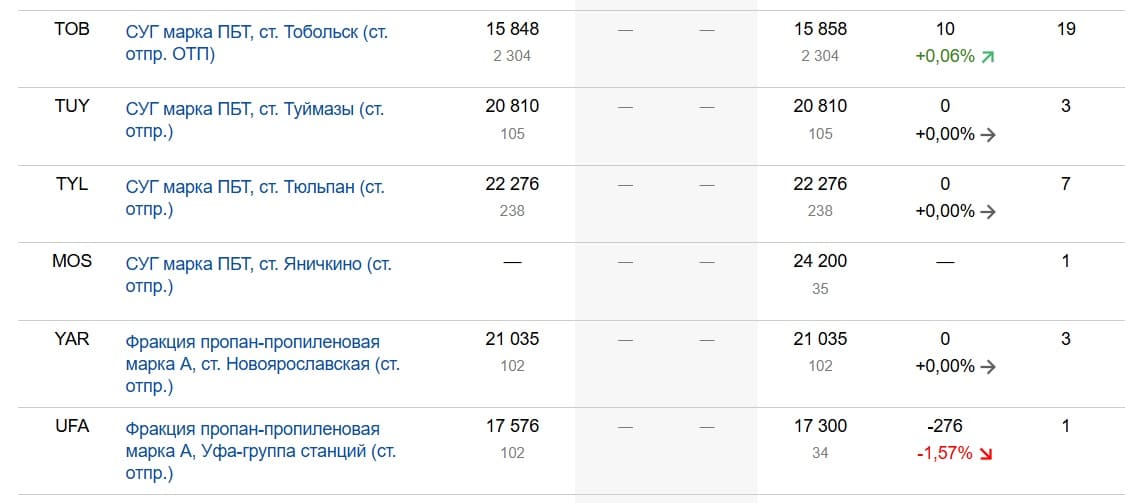Select the TOB ticker code
The width and height of the screenshot is (1140, 503).
(72, 29)
